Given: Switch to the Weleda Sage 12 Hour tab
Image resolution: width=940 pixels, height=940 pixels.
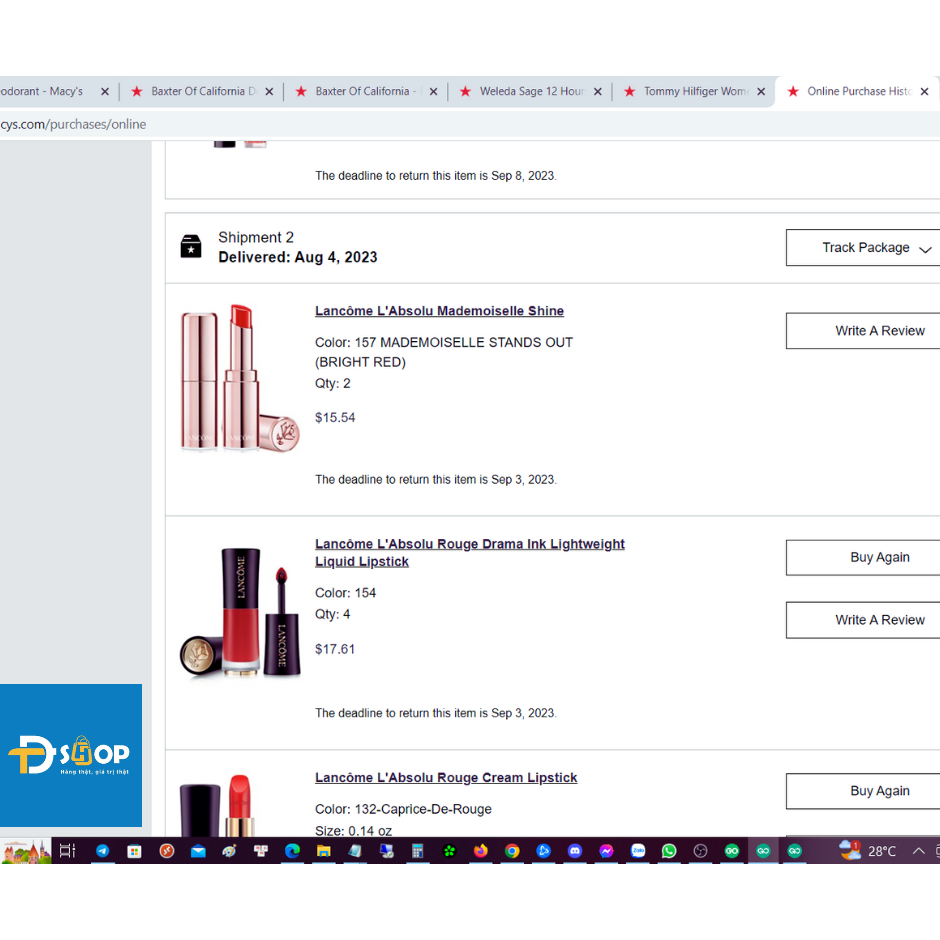Looking at the screenshot, I should pyautogui.click(x=529, y=91).
